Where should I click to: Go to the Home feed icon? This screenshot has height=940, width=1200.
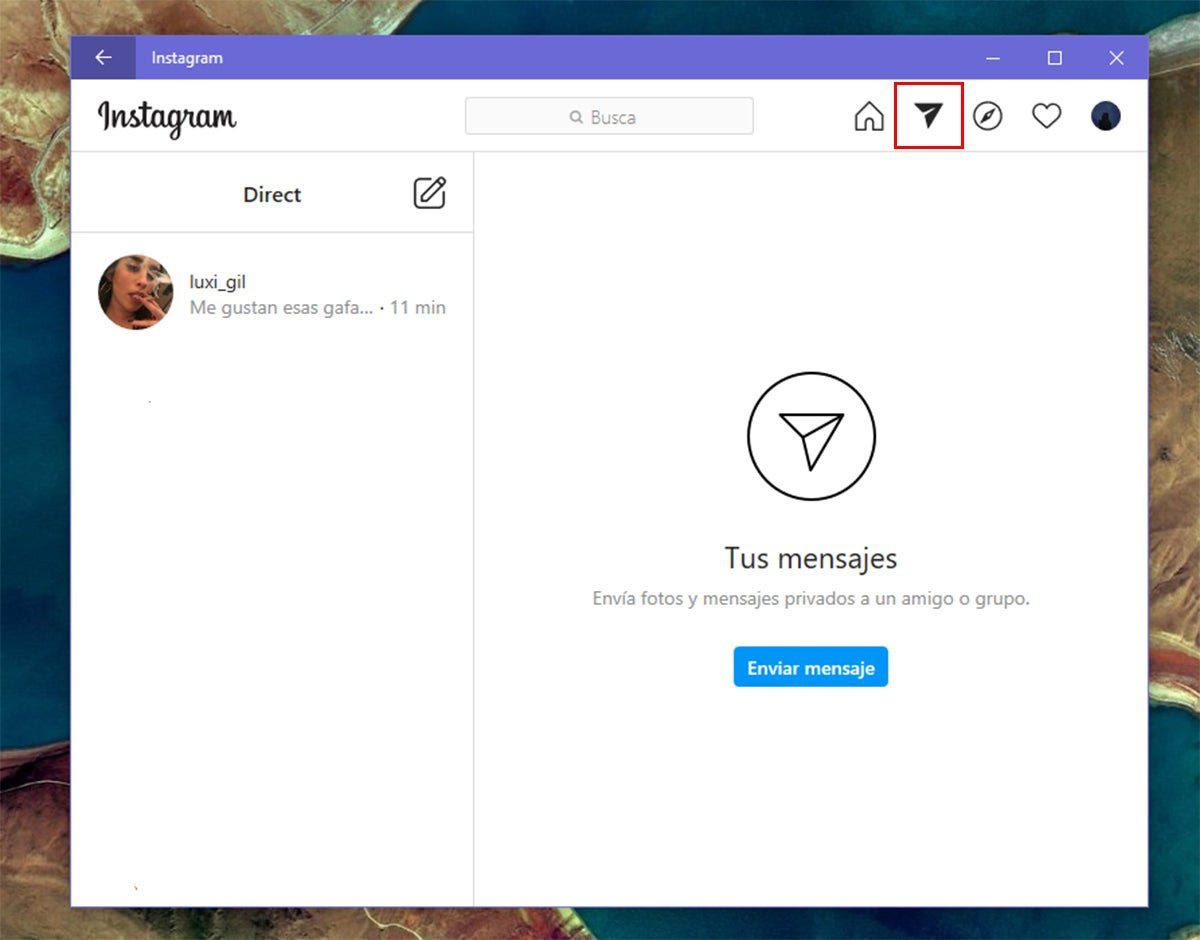869,117
